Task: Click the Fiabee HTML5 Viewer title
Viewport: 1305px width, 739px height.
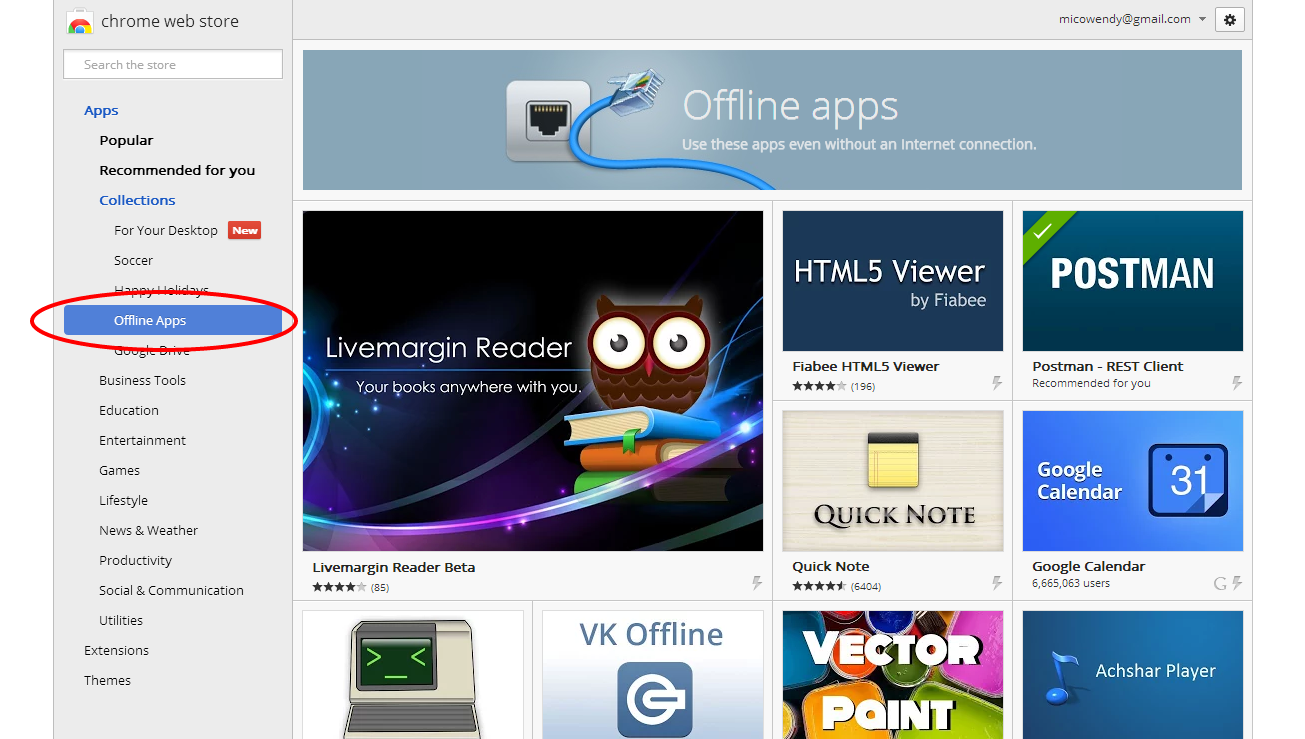Action: tap(866, 367)
